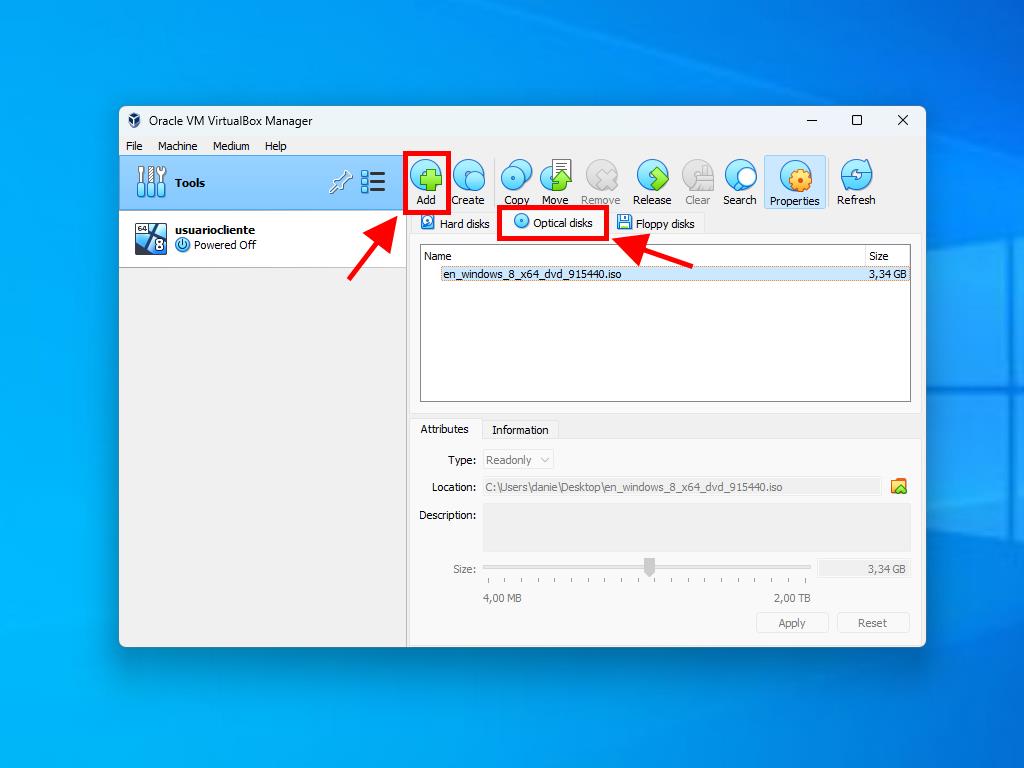Open the Information tab

tap(520, 430)
